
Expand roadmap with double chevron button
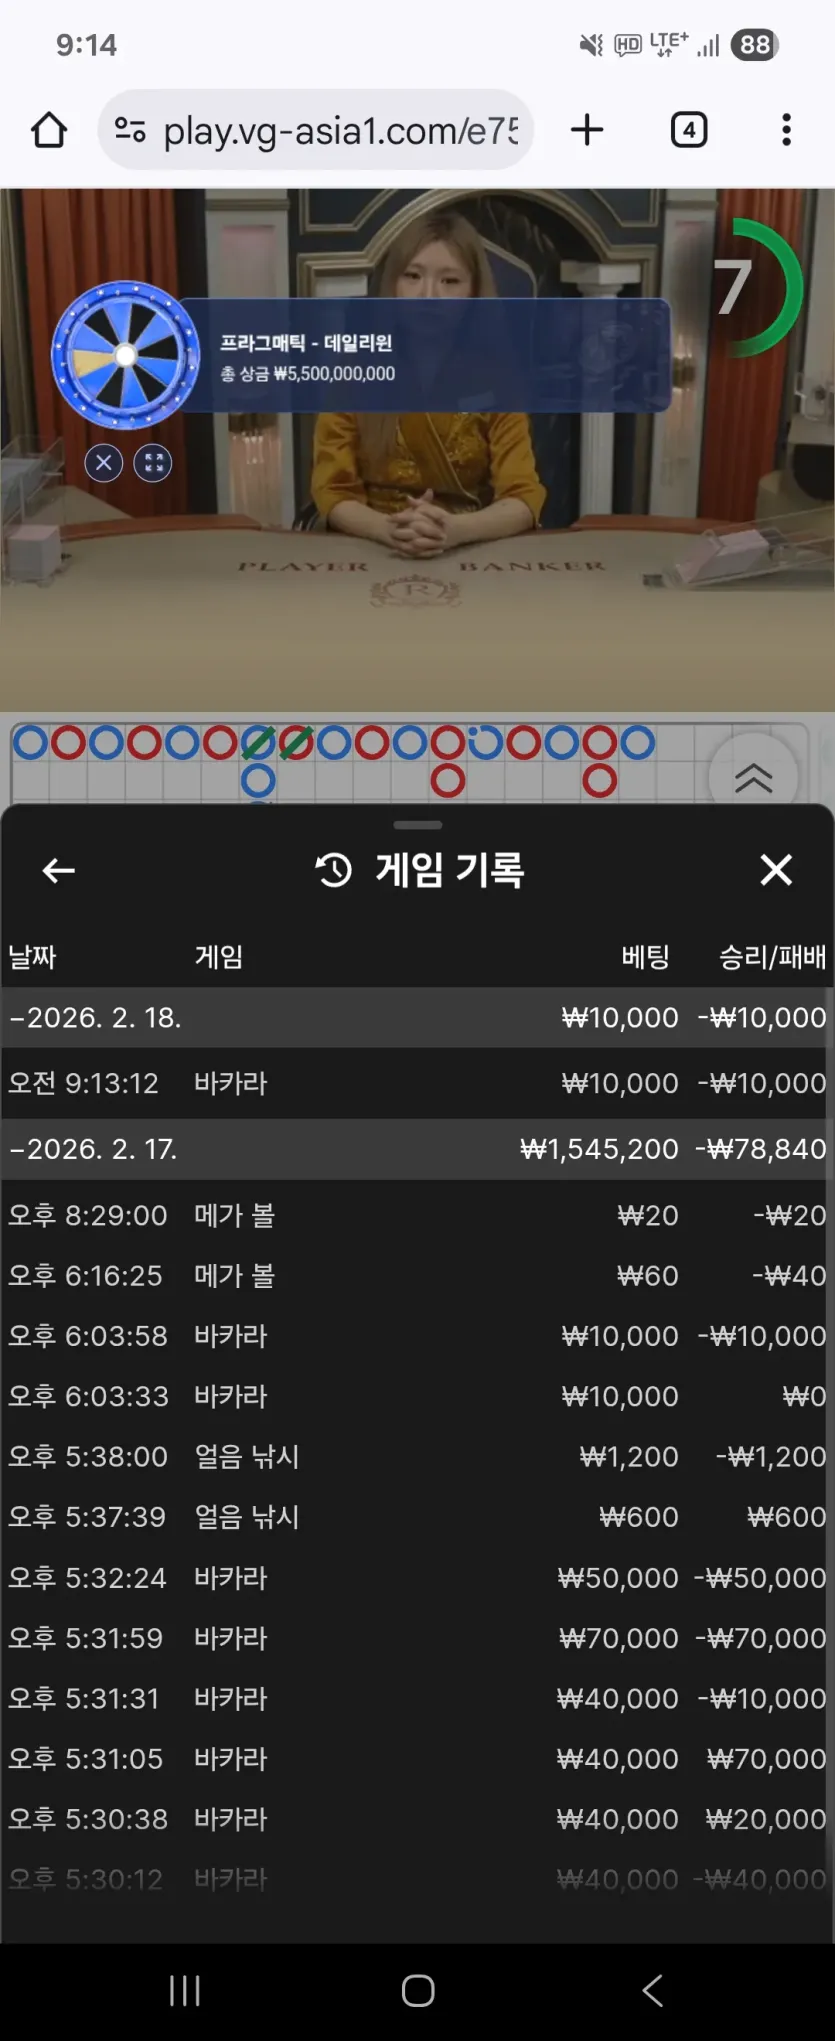click(753, 777)
